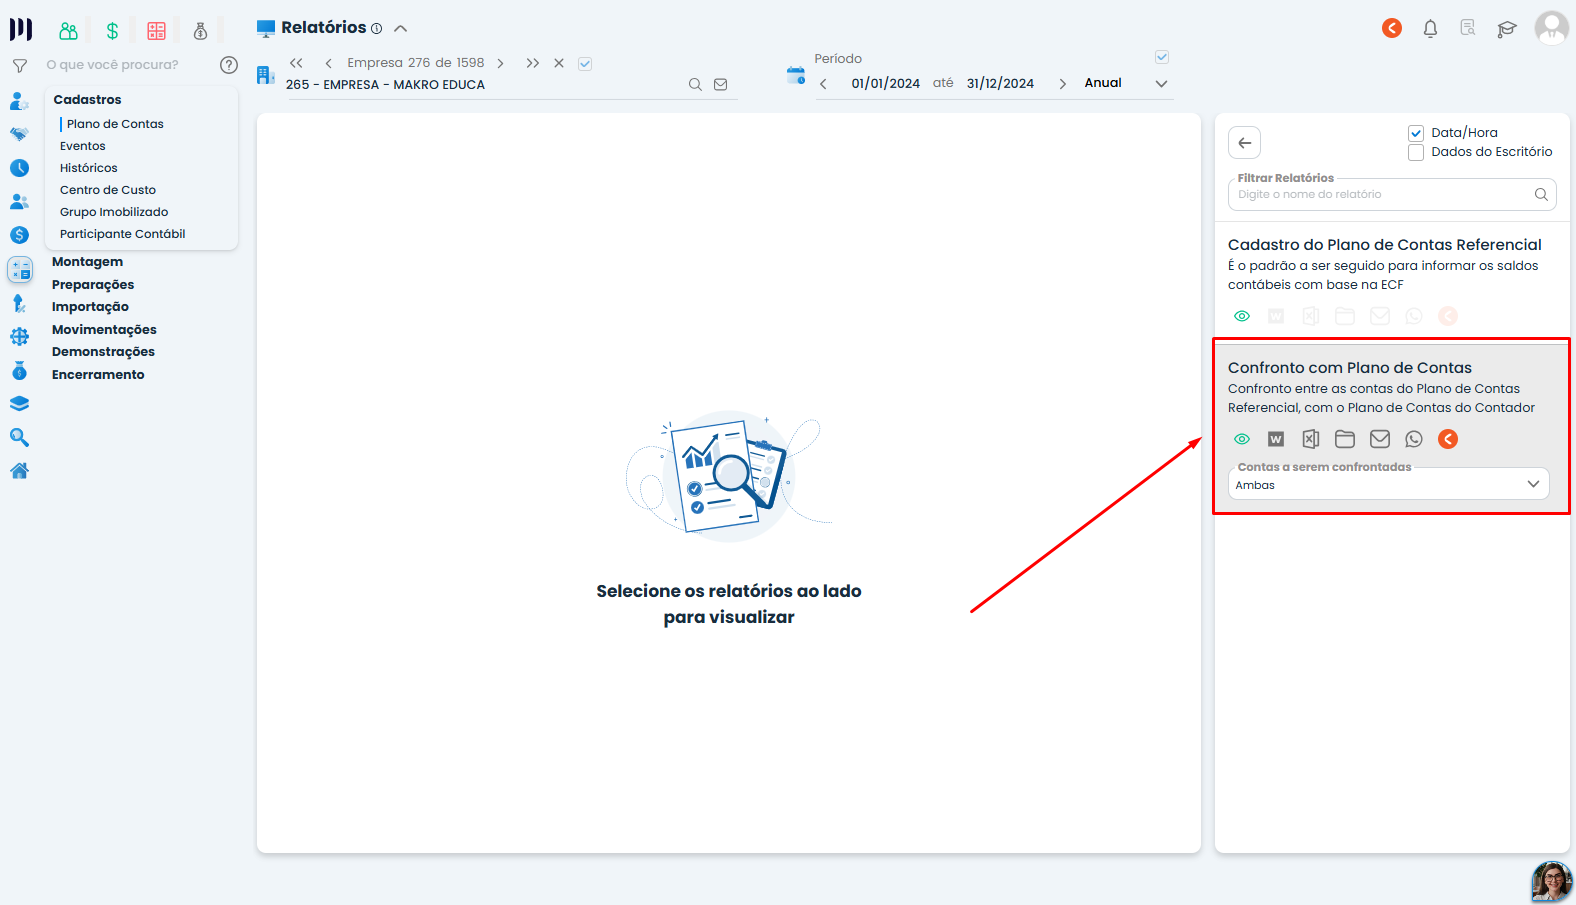This screenshot has height=905, width=1576.
Task: Click the home icon in the left sidebar
Action: point(19,471)
